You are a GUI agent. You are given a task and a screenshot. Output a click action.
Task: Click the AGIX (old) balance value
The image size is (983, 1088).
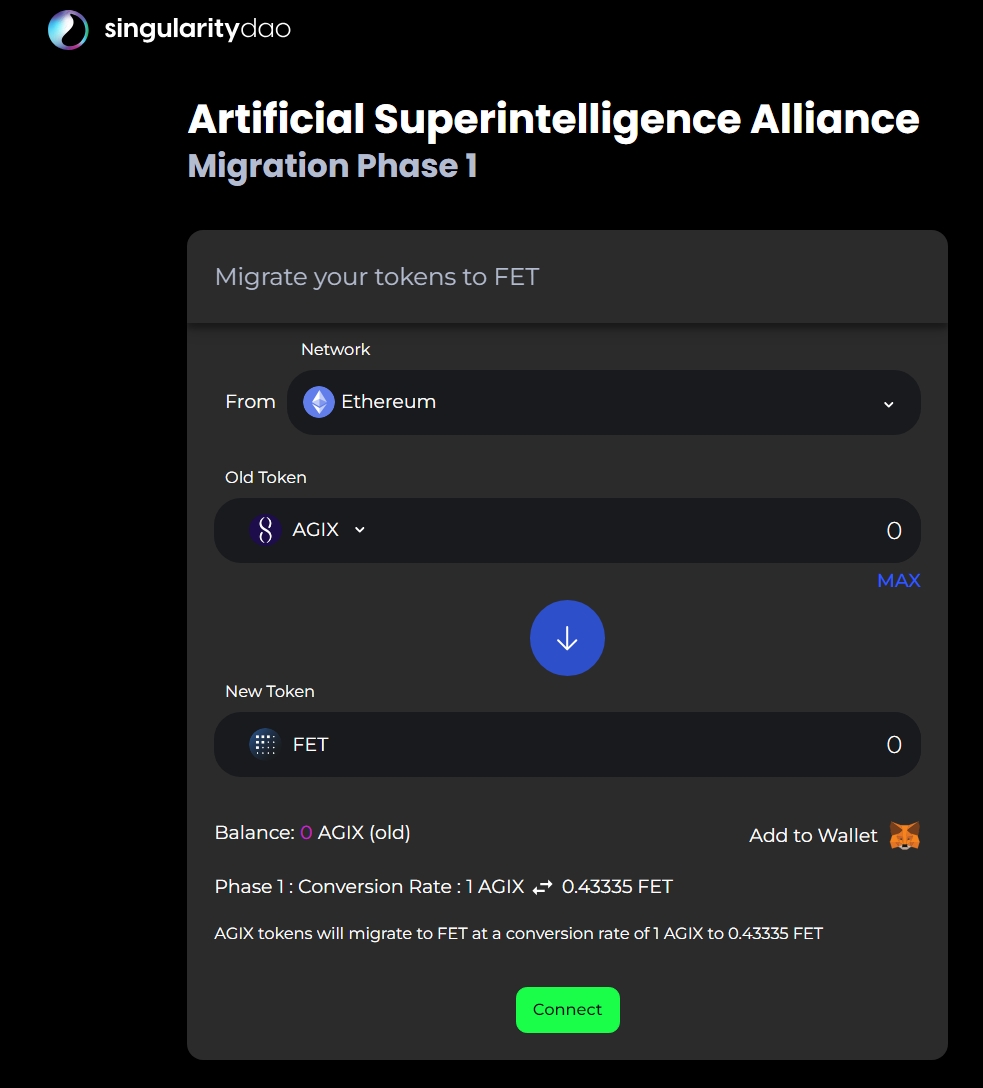click(x=306, y=832)
